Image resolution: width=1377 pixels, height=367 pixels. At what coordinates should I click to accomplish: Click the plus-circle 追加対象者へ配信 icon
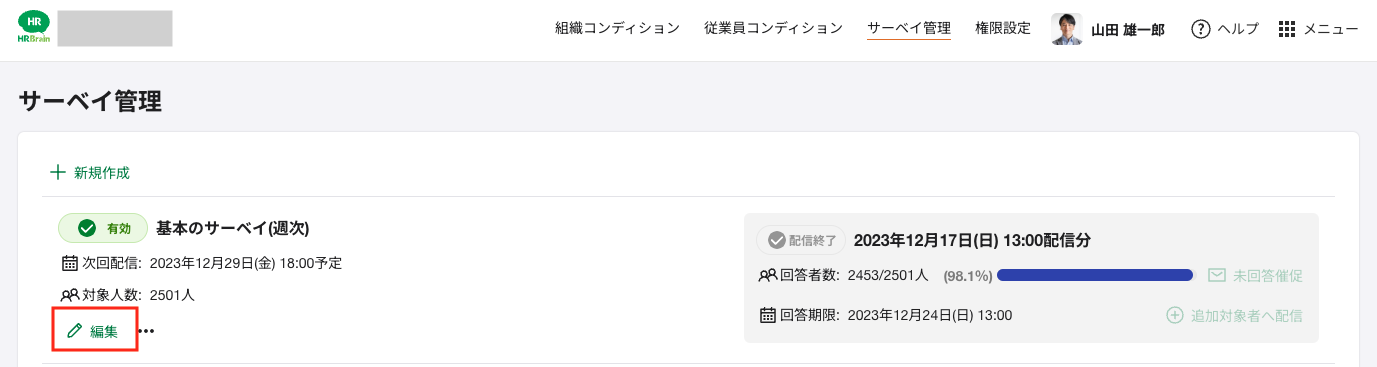point(1175,315)
